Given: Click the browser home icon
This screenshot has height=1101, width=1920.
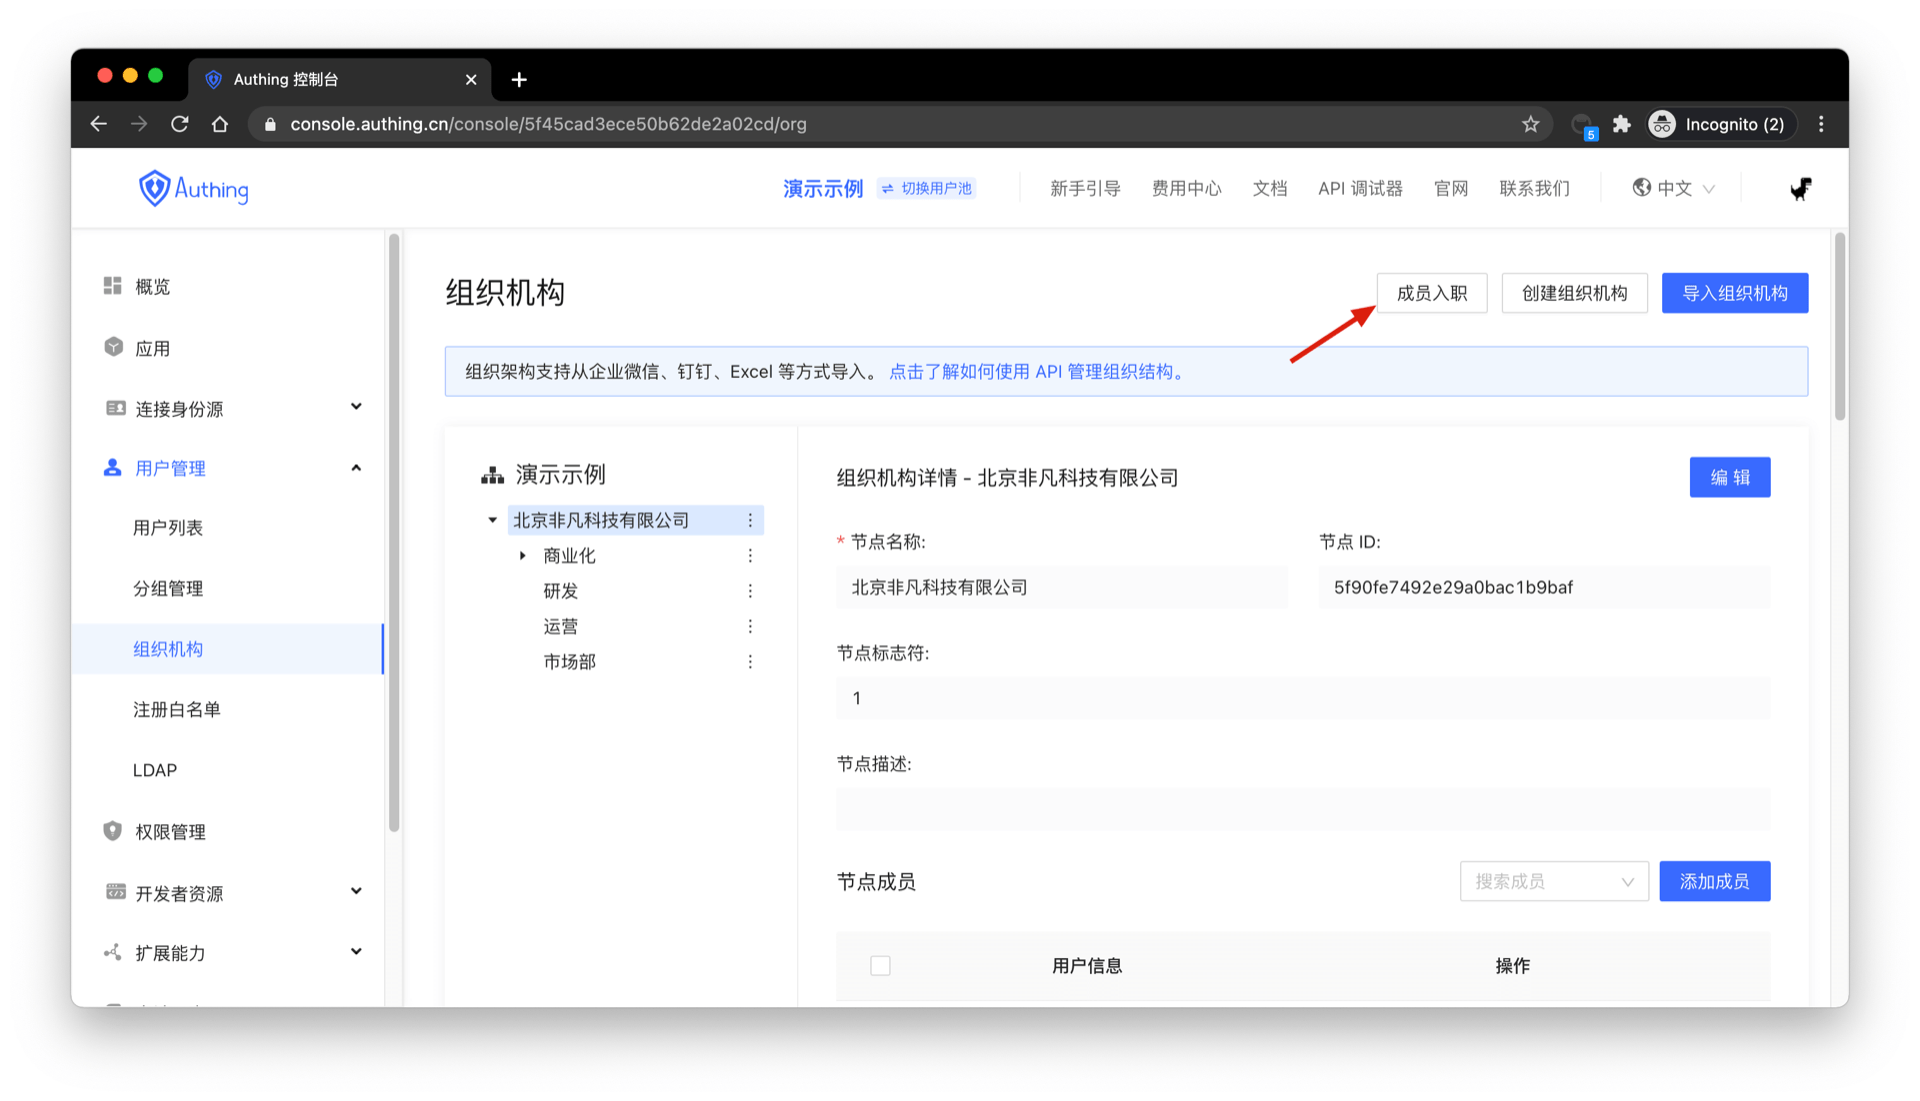Looking at the screenshot, I should (220, 124).
